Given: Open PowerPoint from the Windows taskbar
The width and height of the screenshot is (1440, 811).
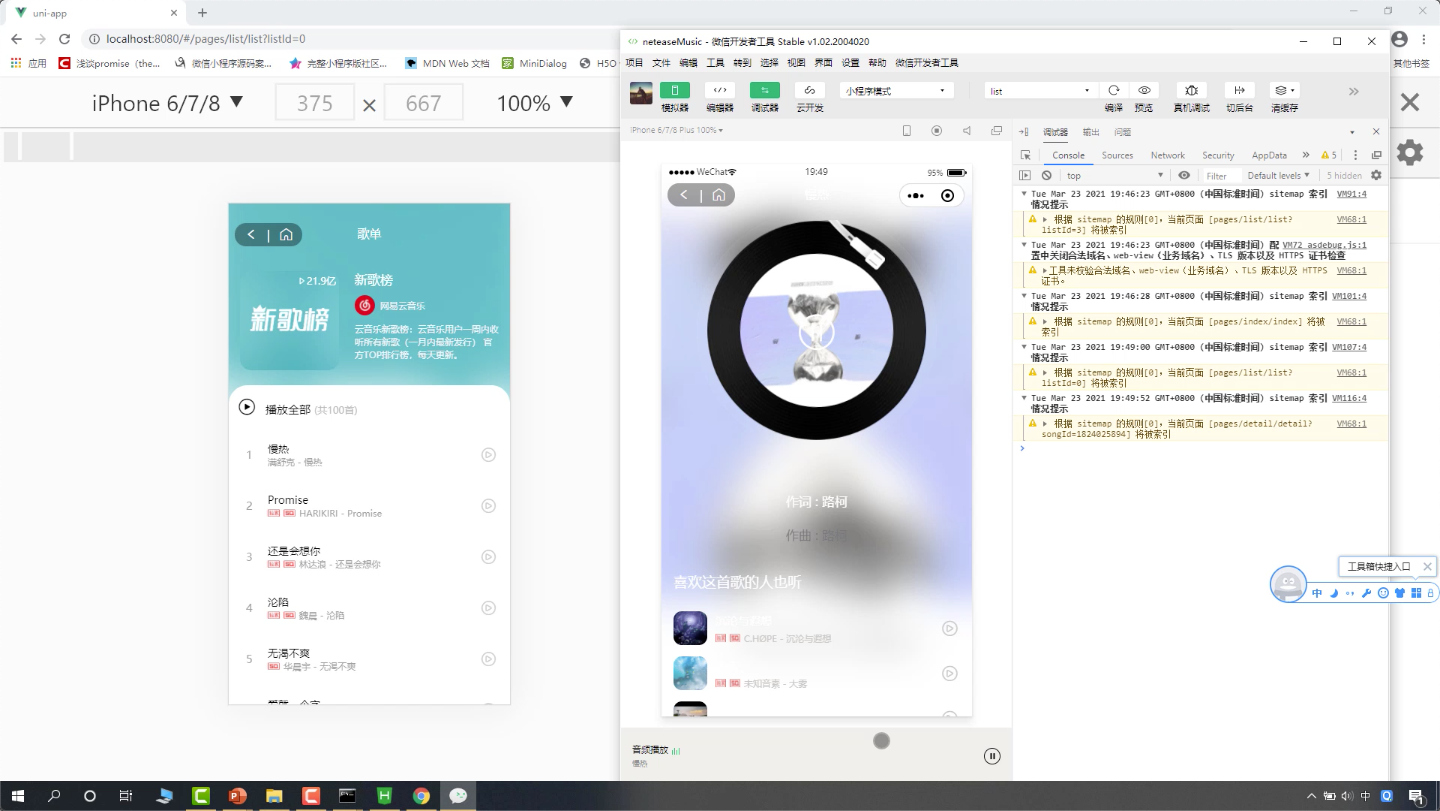Looking at the screenshot, I should click(x=237, y=796).
